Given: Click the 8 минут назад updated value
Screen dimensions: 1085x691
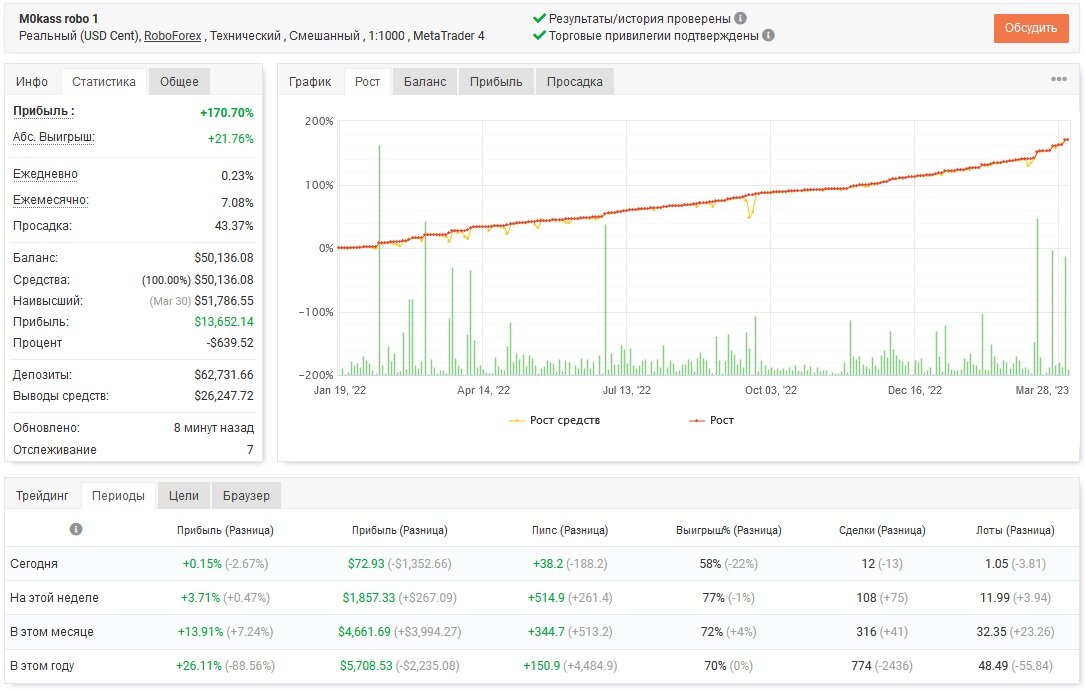Looking at the screenshot, I should point(214,428).
